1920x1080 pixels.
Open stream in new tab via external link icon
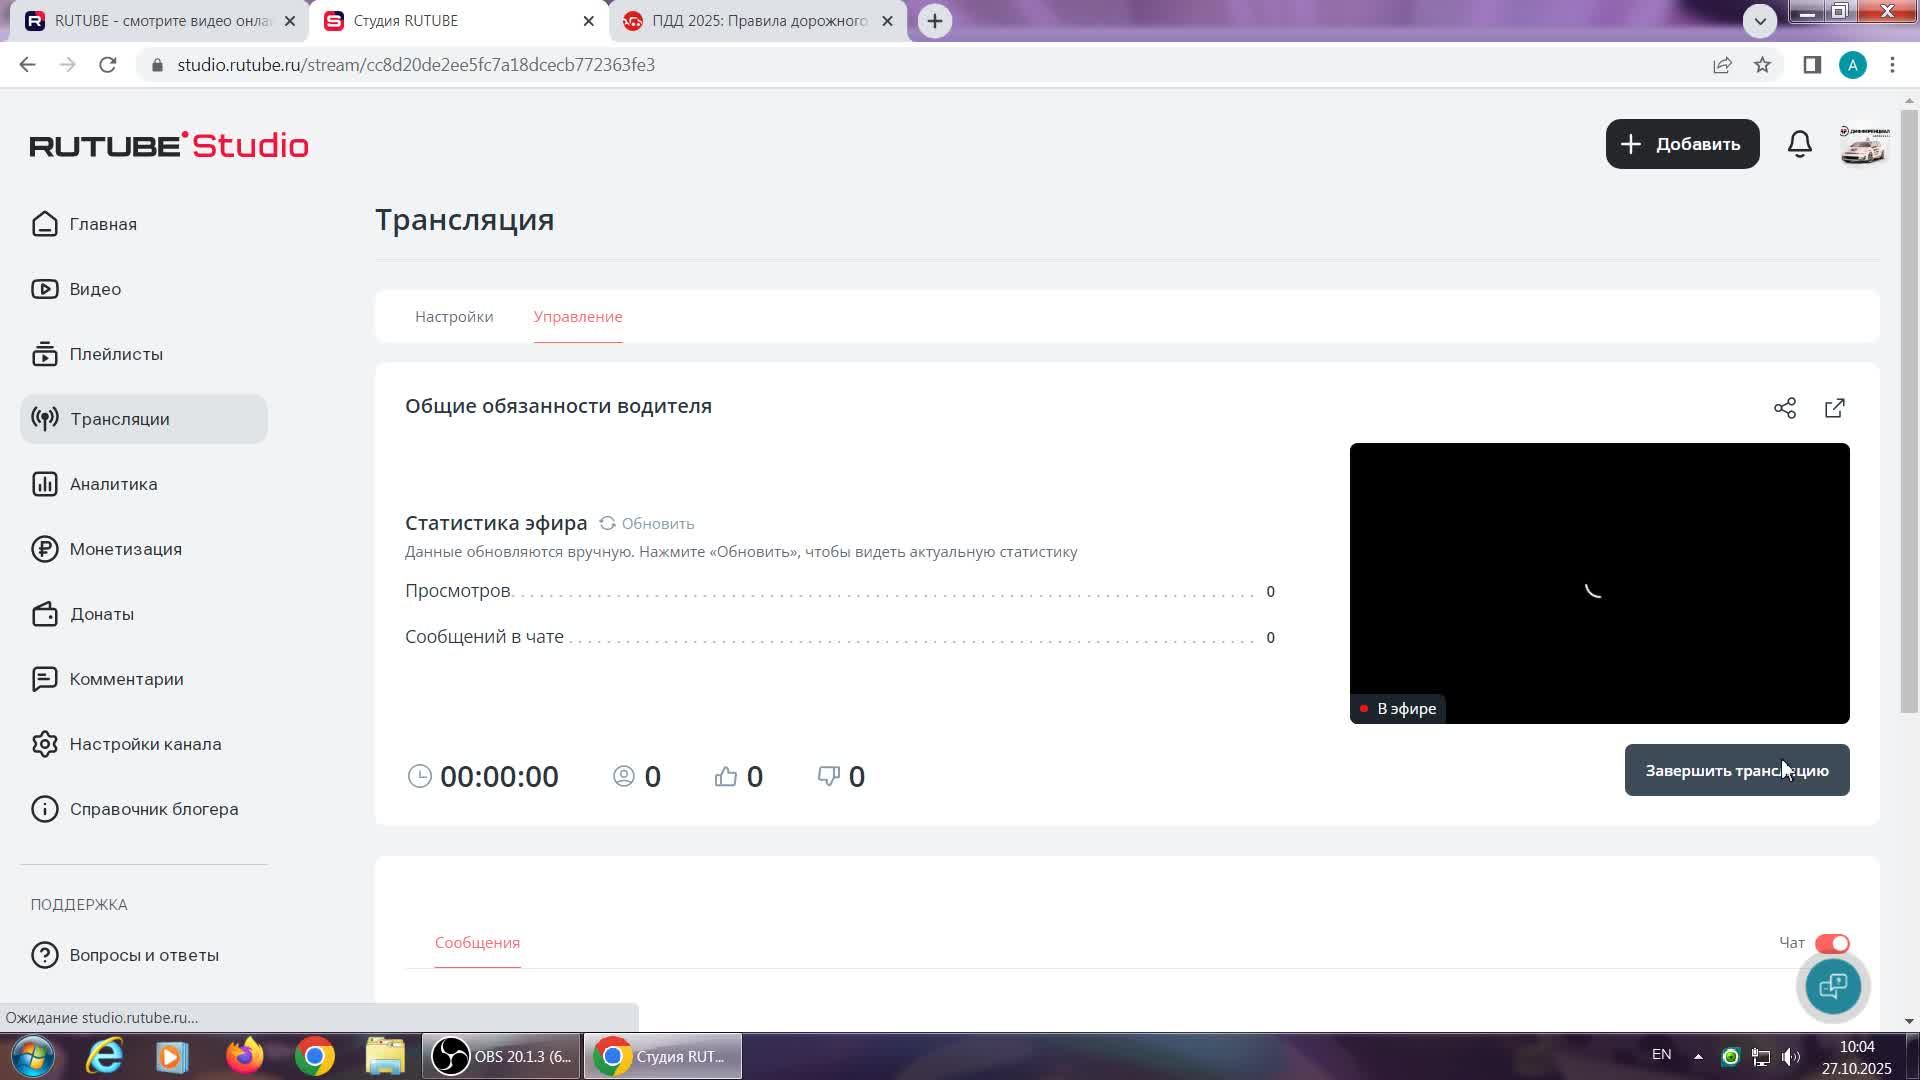(x=1834, y=408)
